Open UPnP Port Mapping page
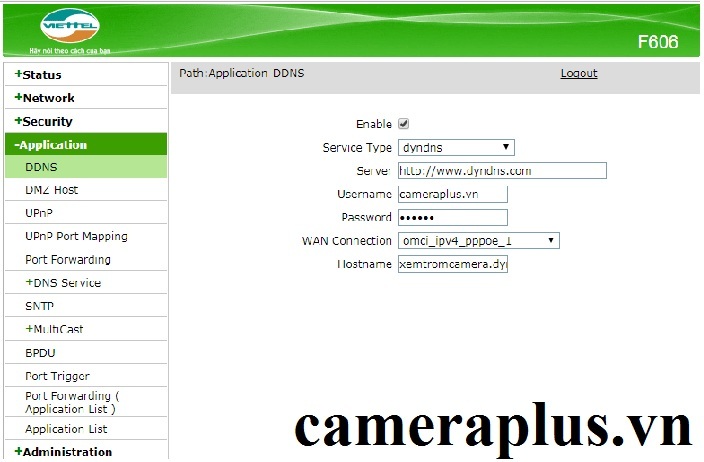Image resolution: width=704 pixels, height=462 pixels. point(76,236)
